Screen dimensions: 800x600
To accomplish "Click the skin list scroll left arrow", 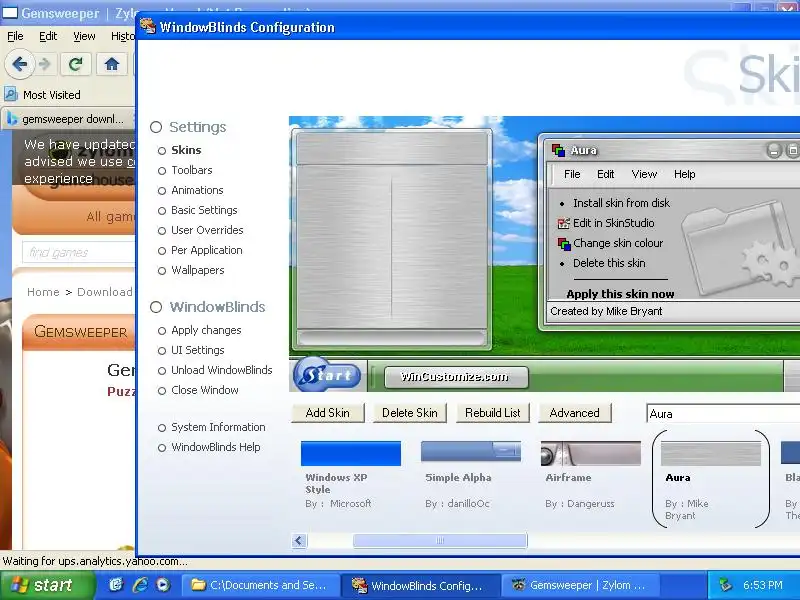I will [x=299, y=540].
